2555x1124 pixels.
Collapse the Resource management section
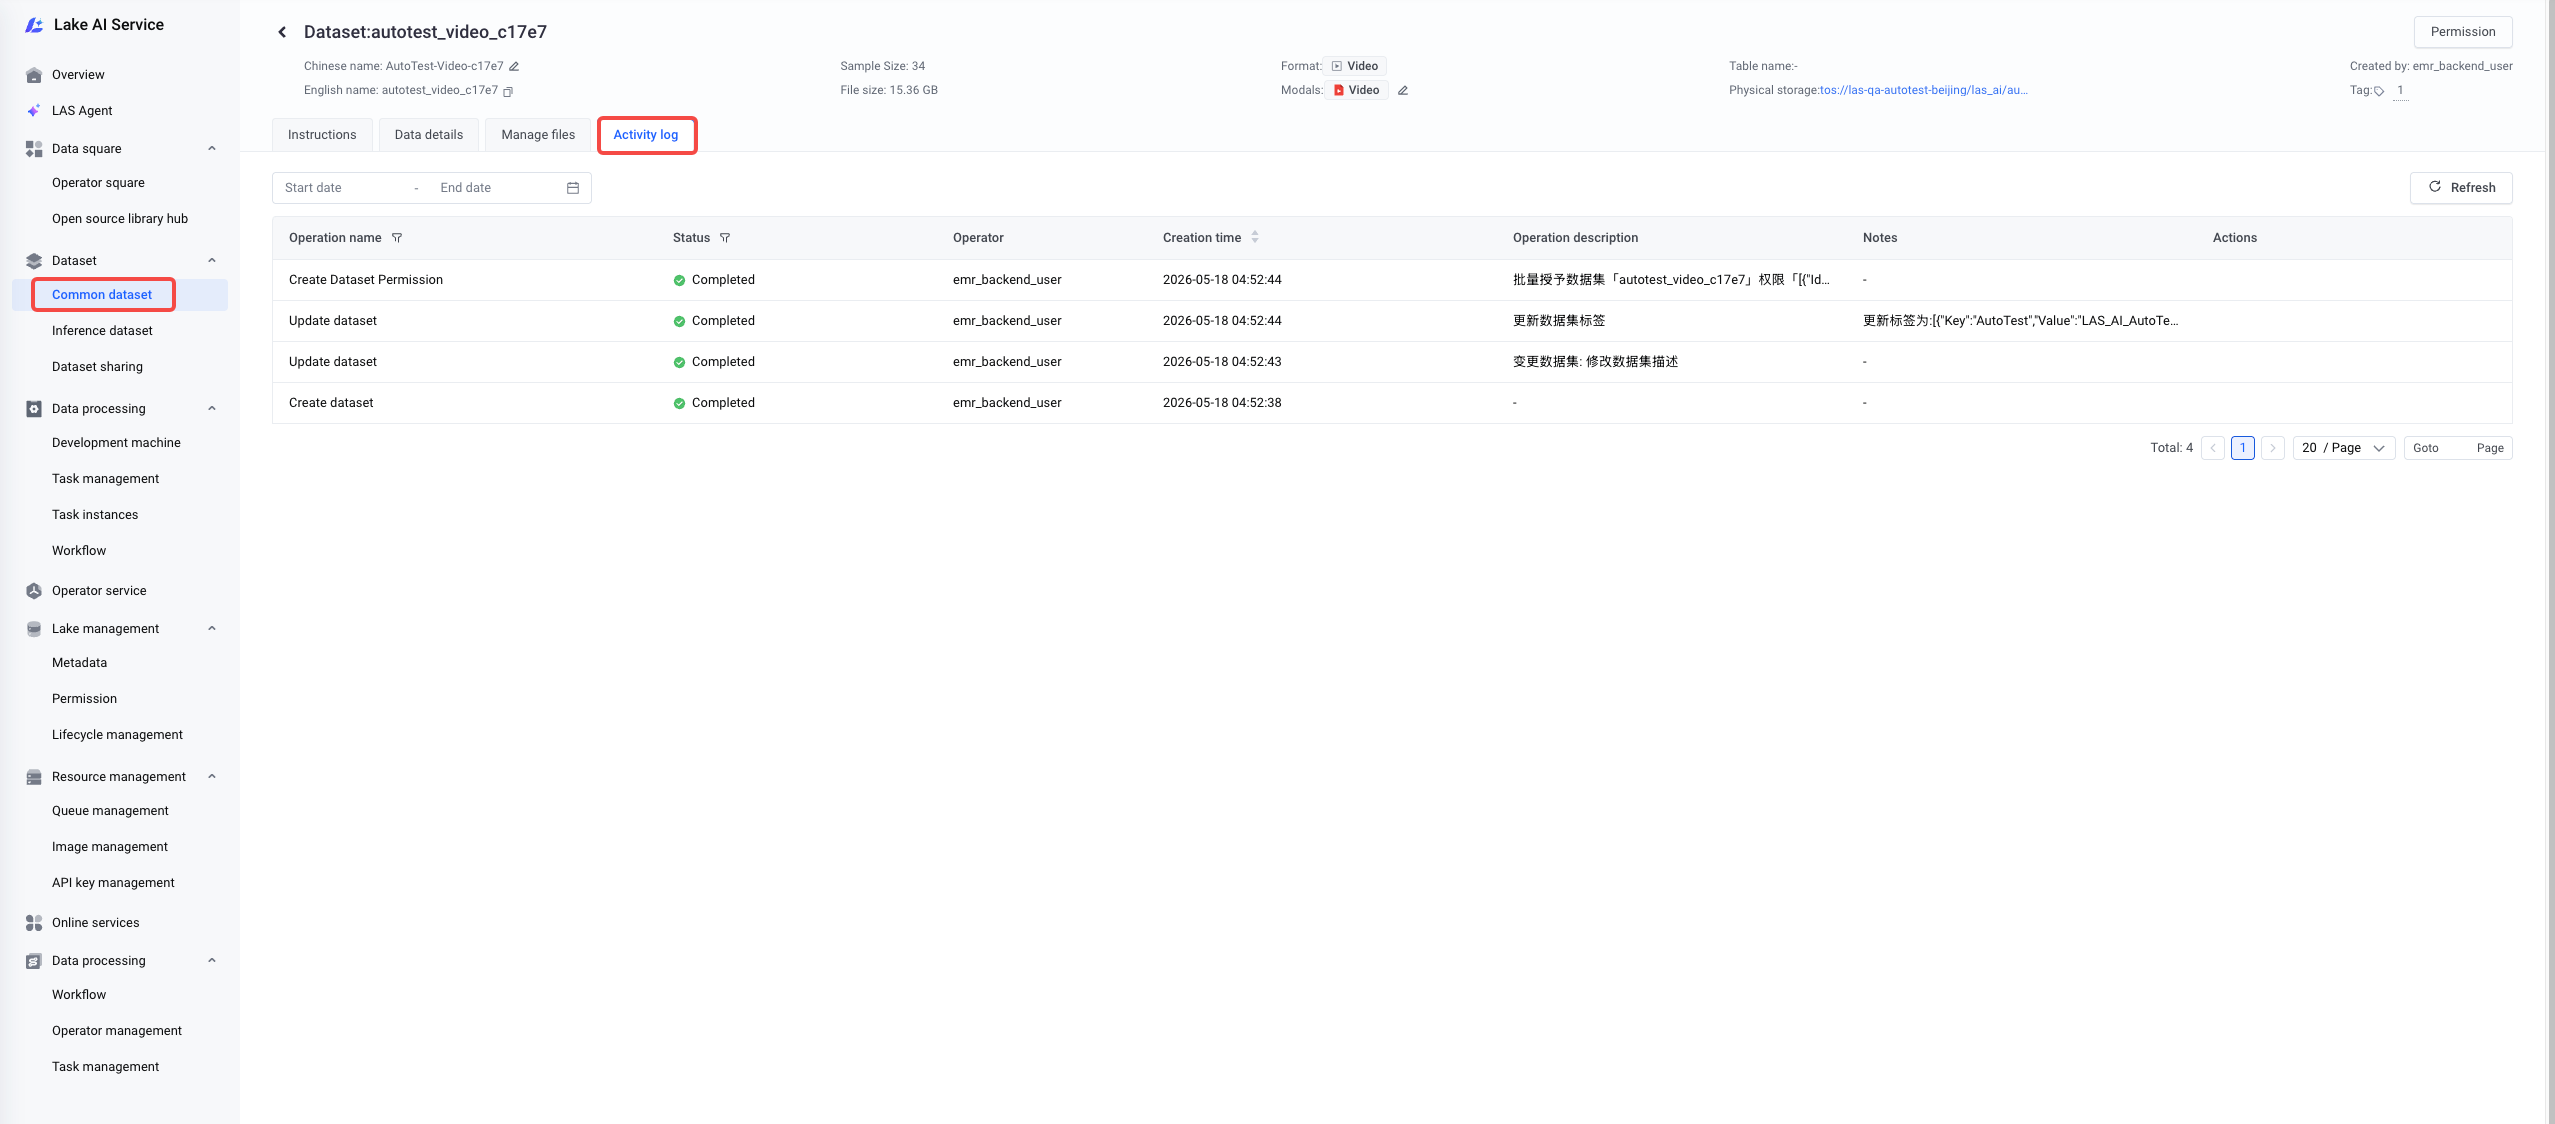(x=212, y=777)
